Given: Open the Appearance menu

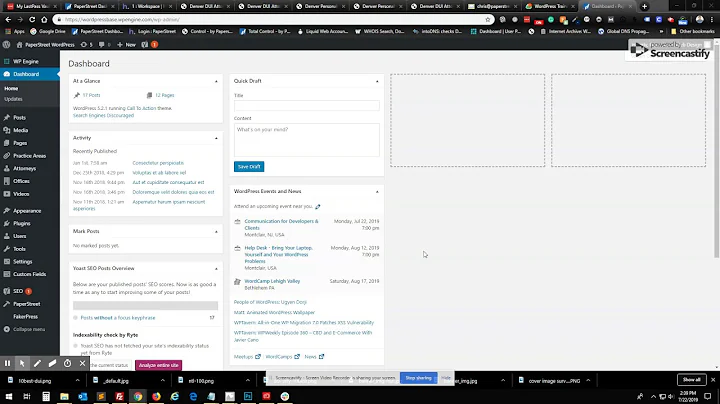Looking at the screenshot, I should click(x=27, y=211).
